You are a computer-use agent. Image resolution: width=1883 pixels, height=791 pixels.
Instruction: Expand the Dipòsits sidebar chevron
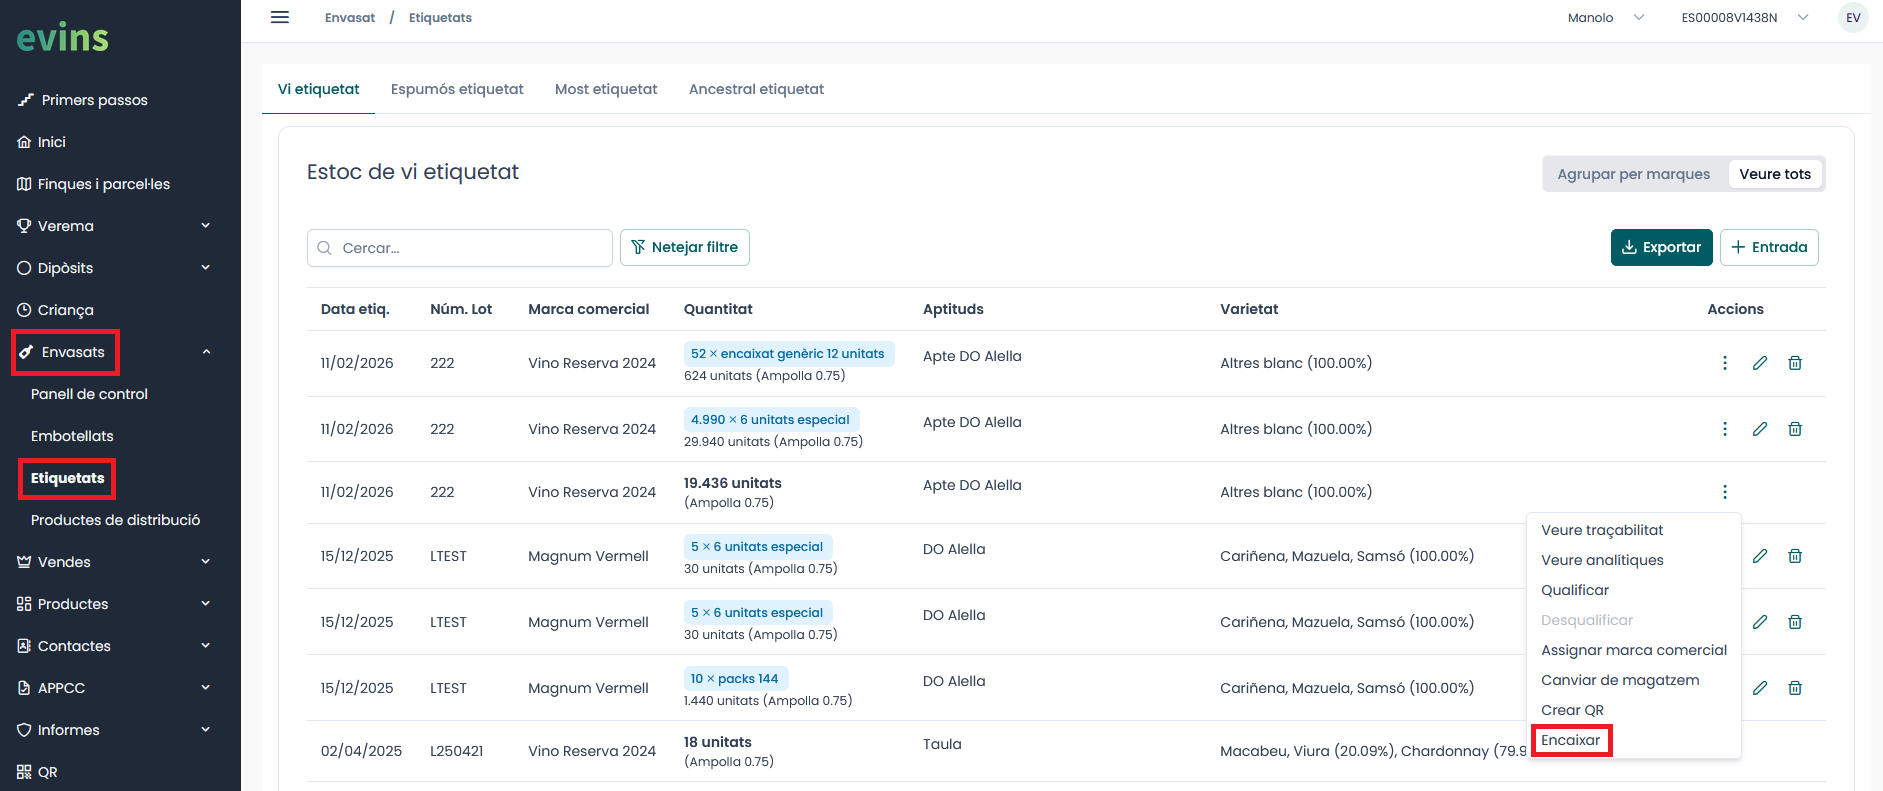click(206, 268)
